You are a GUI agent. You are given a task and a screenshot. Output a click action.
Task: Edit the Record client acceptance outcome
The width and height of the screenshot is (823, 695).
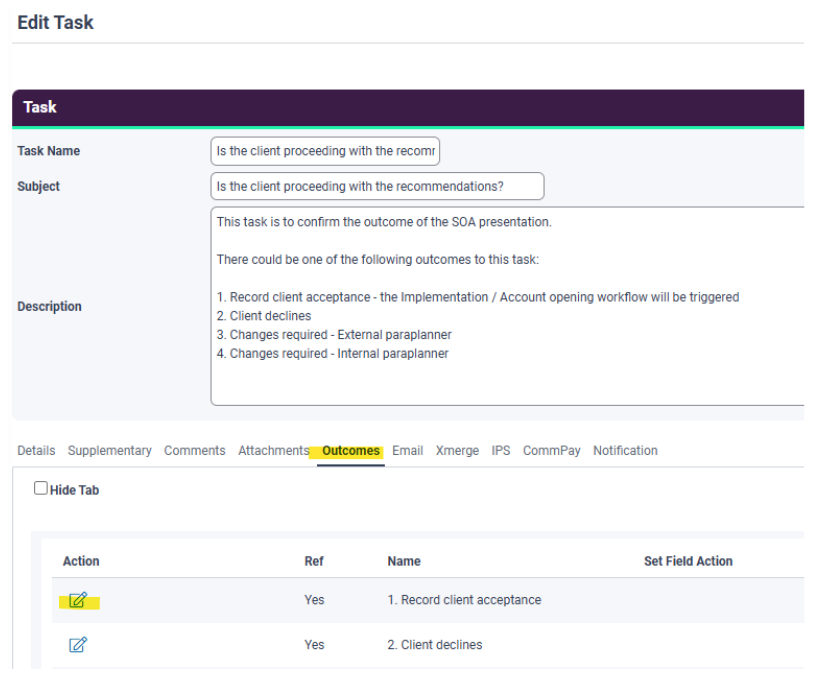(78, 600)
